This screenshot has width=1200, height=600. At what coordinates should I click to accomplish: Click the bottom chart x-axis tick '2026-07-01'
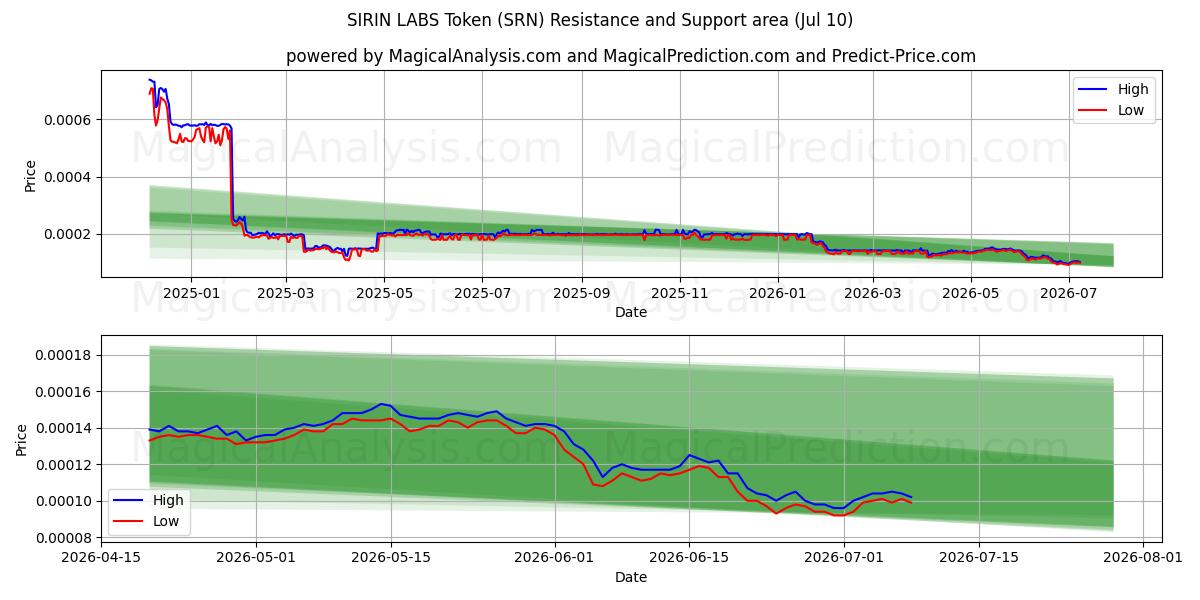(843, 559)
